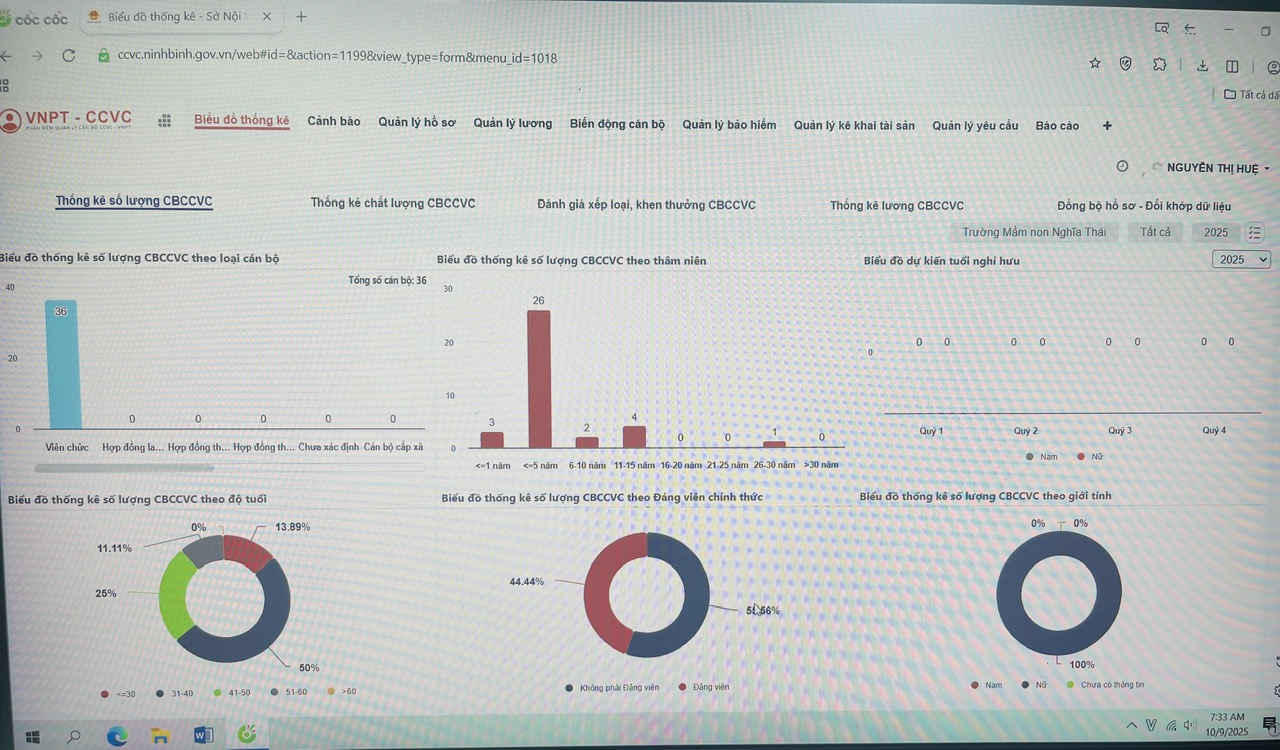Screen dimensions: 1280x750
Task: Click the checklist filter icon beside 2025
Action: (1255, 233)
